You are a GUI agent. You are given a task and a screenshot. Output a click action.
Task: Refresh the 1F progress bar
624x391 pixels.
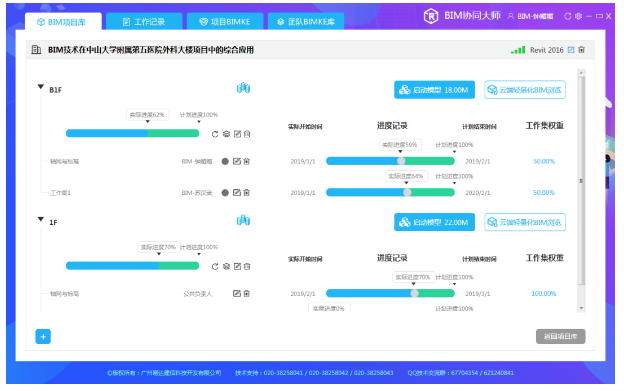(215, 267)
